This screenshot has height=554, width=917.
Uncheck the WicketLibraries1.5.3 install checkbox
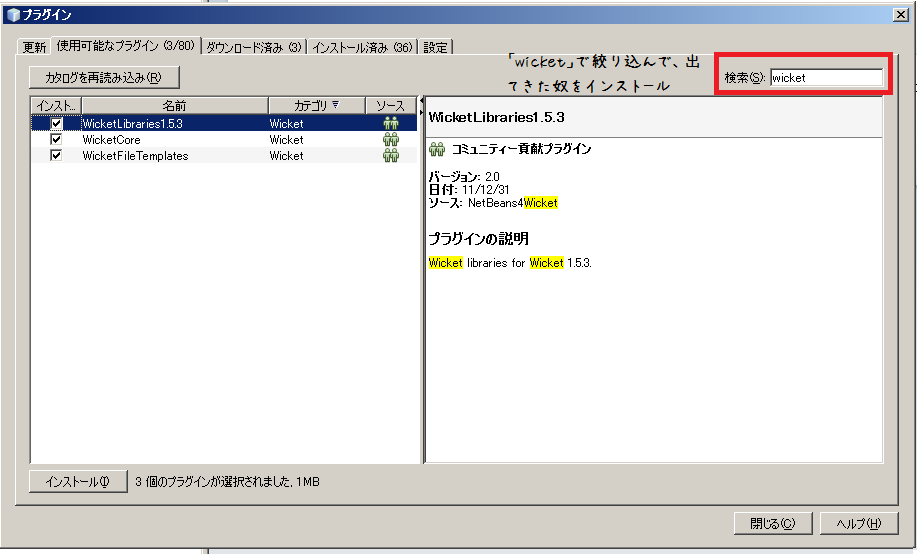pos(56,123)
